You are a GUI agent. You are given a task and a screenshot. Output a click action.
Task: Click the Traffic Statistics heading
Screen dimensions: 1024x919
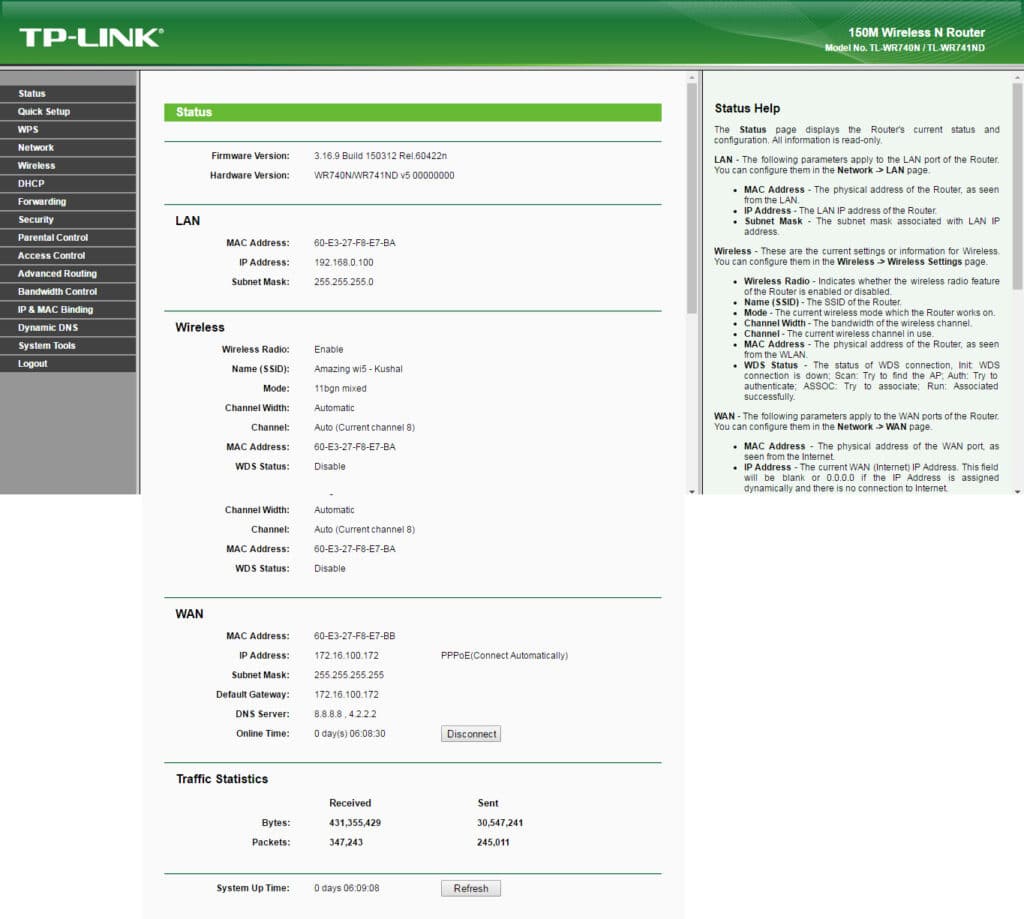click(x=222, y=779)
